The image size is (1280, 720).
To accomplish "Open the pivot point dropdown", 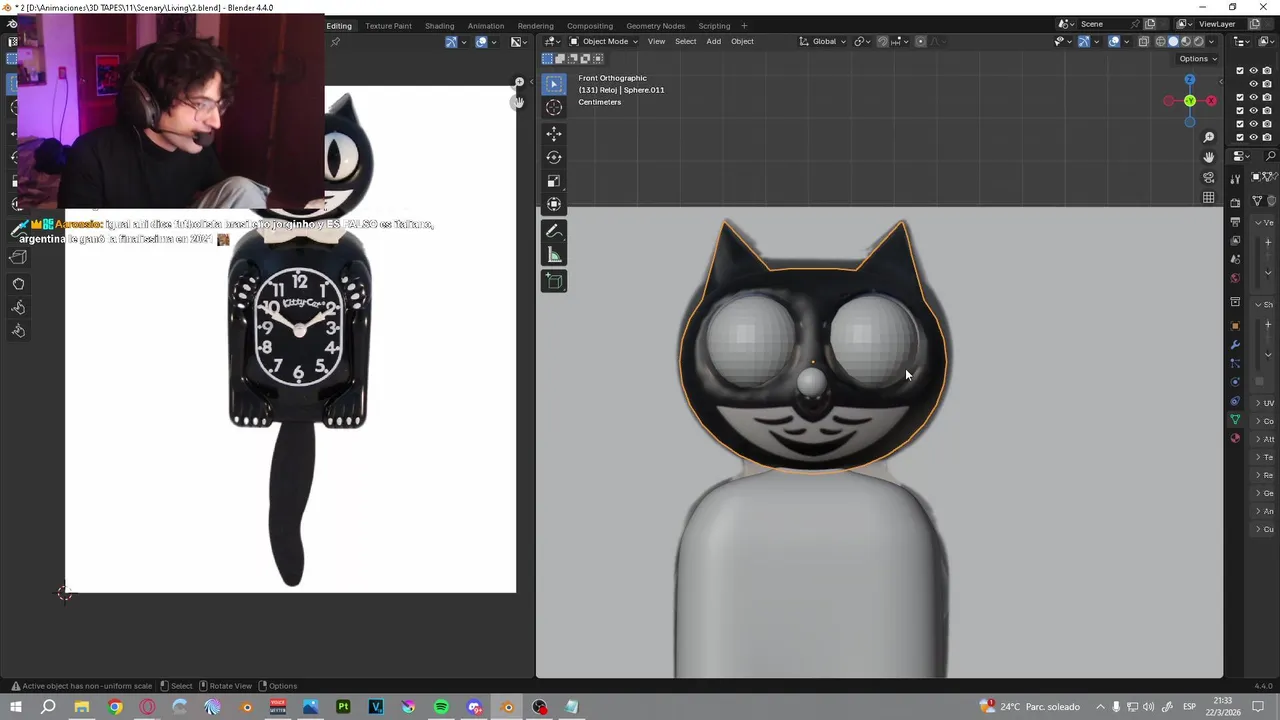I will (862, 41).
